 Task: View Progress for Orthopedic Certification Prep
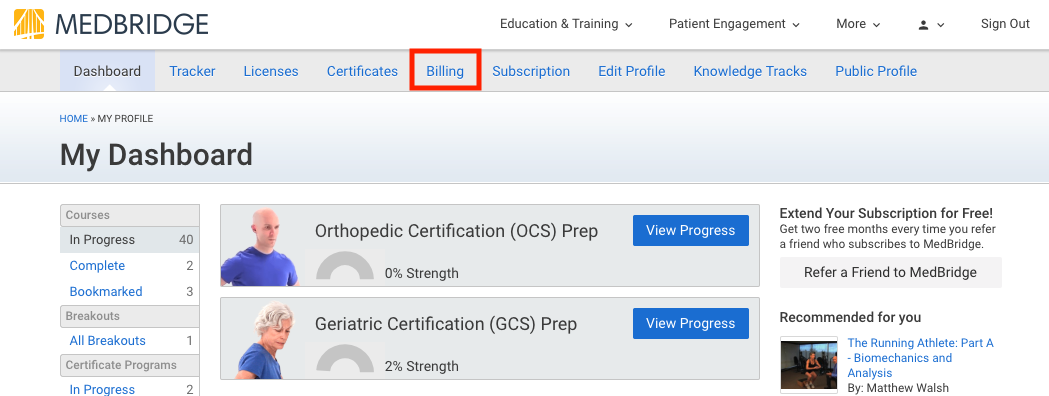[690, 231]
